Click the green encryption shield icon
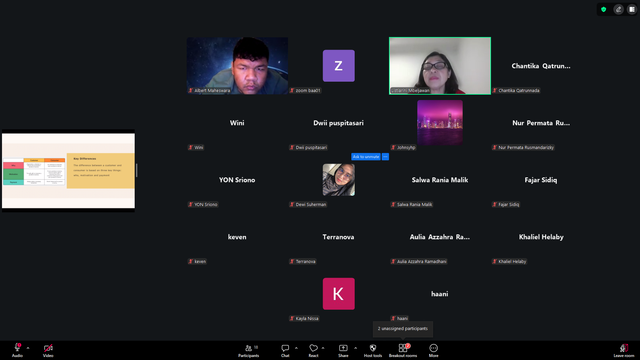The height and width of the screenshot is (360, 640). 604,9
